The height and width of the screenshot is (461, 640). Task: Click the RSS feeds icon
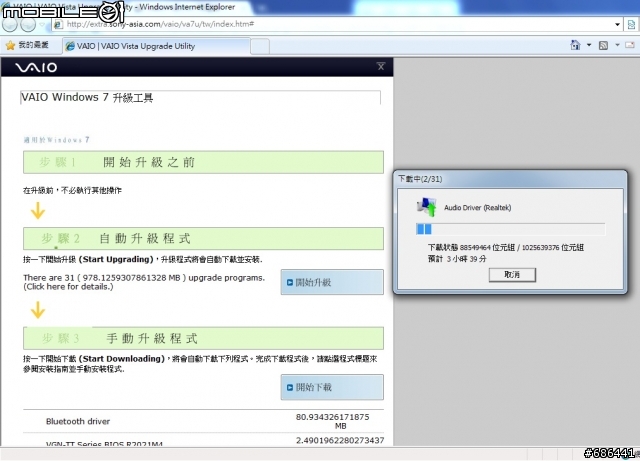pyautogui.click(x=603, y=45)
